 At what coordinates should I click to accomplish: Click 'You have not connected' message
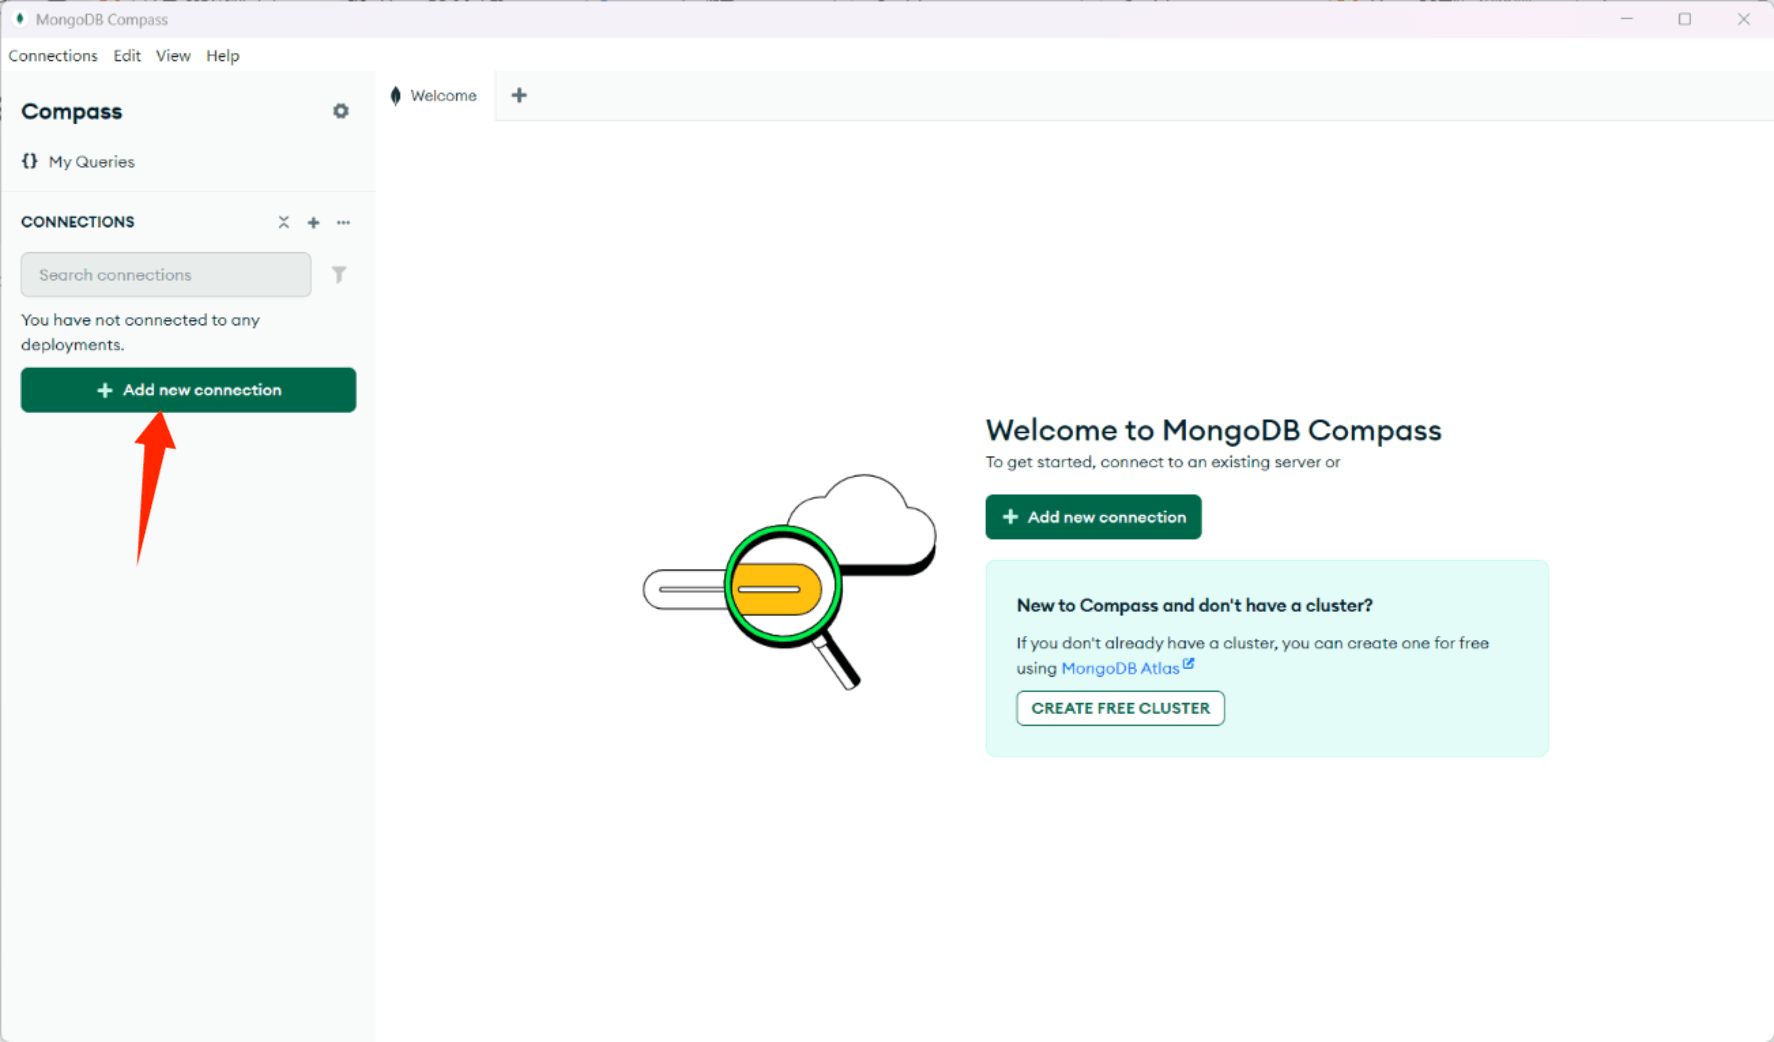(x=140, y=332)
